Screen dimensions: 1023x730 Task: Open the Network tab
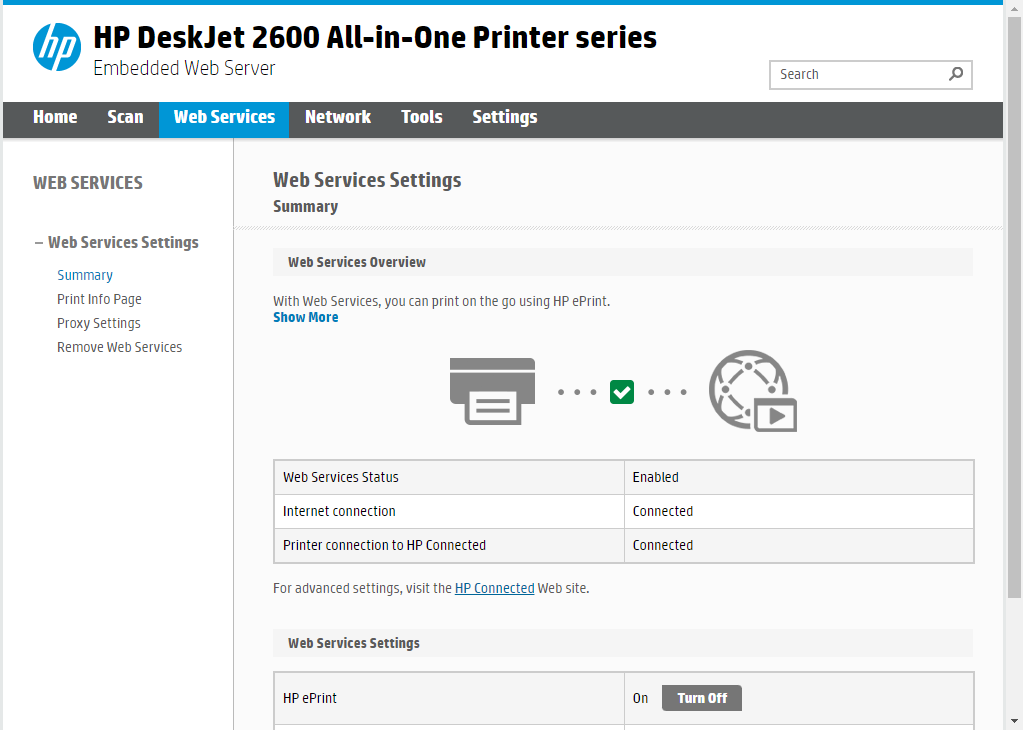point(338,117)
